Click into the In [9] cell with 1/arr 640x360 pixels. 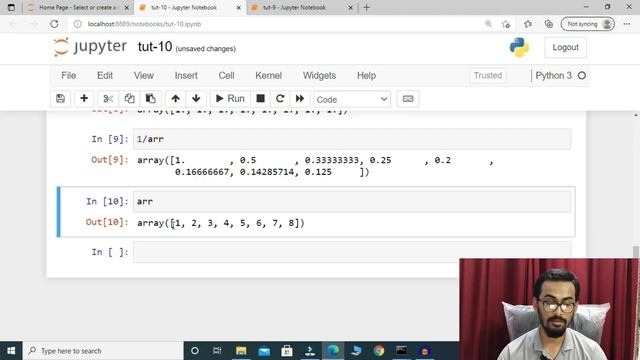pyautogui.click(x=352, y=139)
